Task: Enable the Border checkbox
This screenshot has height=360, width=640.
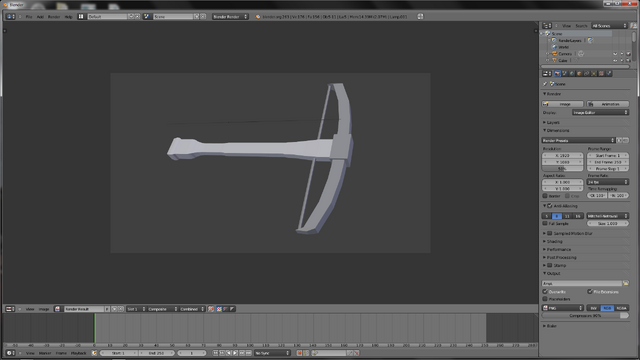Action: (x=545, y=196)
